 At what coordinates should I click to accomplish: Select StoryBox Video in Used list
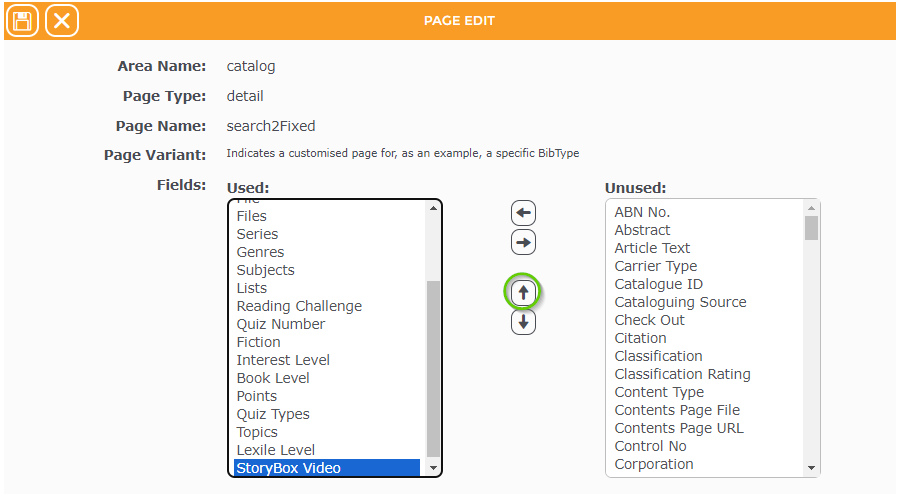click(x=288, y=468)
